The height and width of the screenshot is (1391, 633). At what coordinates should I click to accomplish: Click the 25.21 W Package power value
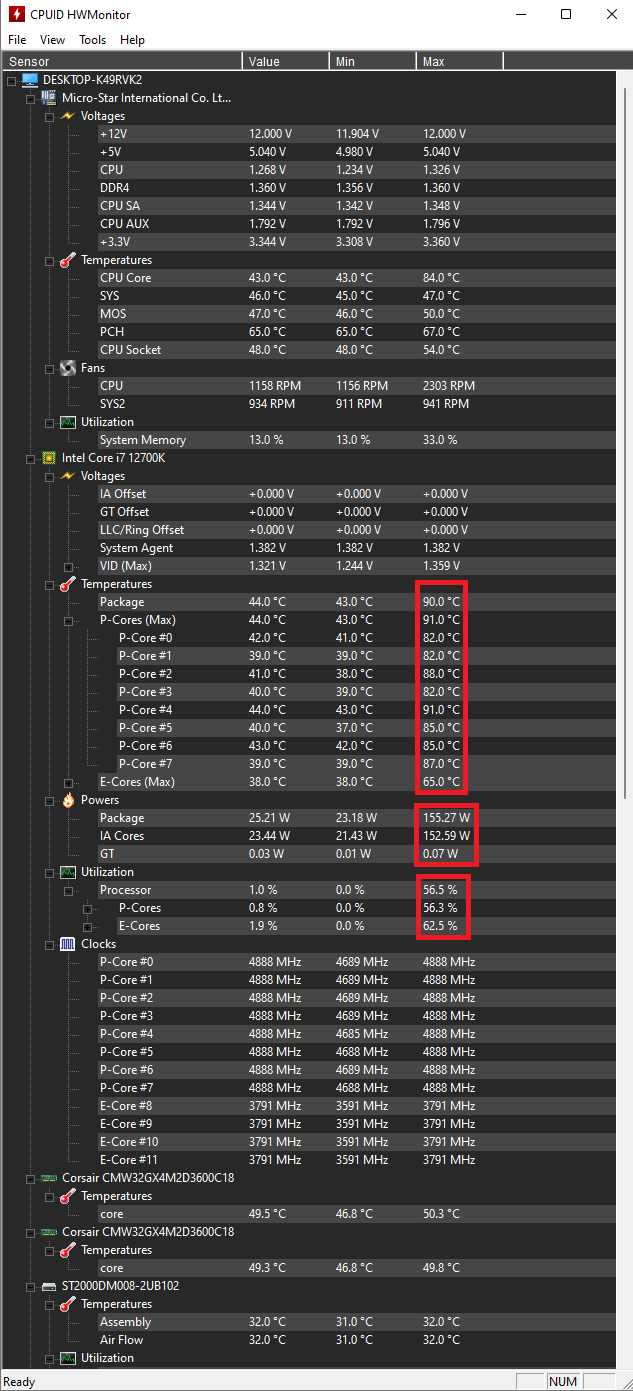269,818
